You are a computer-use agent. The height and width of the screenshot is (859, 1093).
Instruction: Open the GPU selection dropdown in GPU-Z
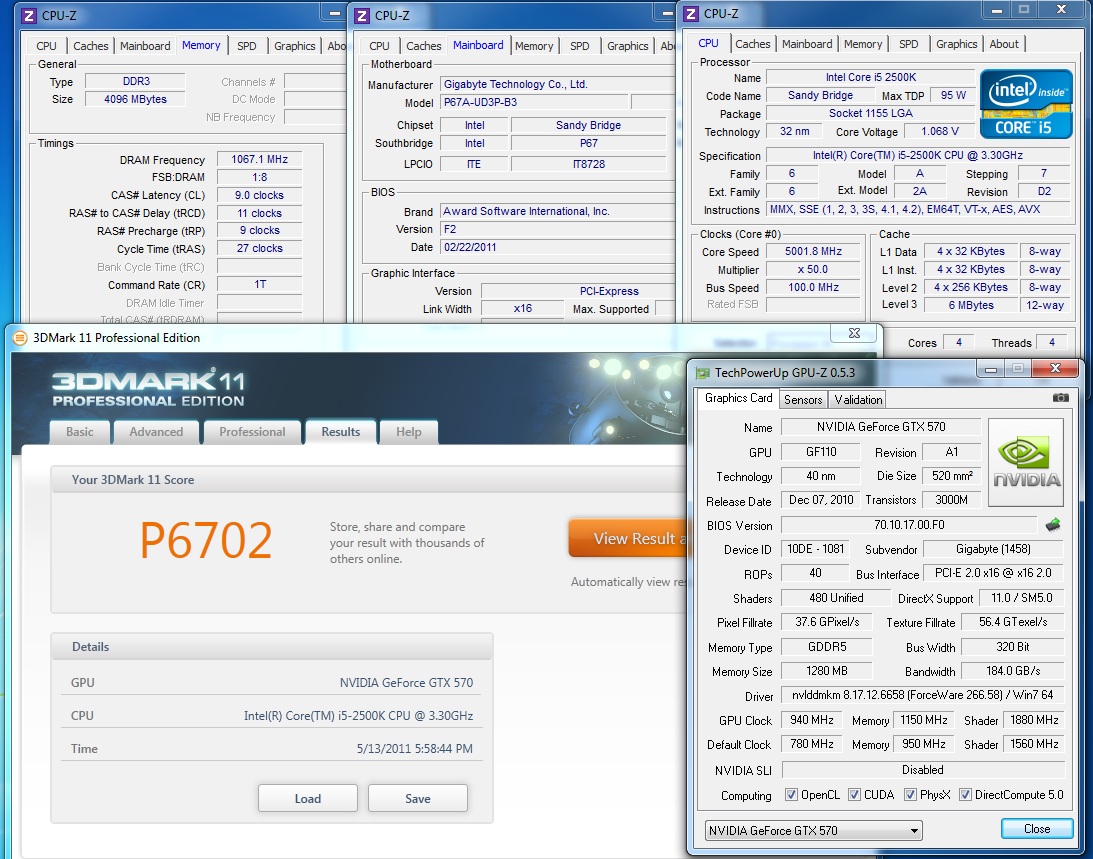pyautogui.click(x=813, y=830)
